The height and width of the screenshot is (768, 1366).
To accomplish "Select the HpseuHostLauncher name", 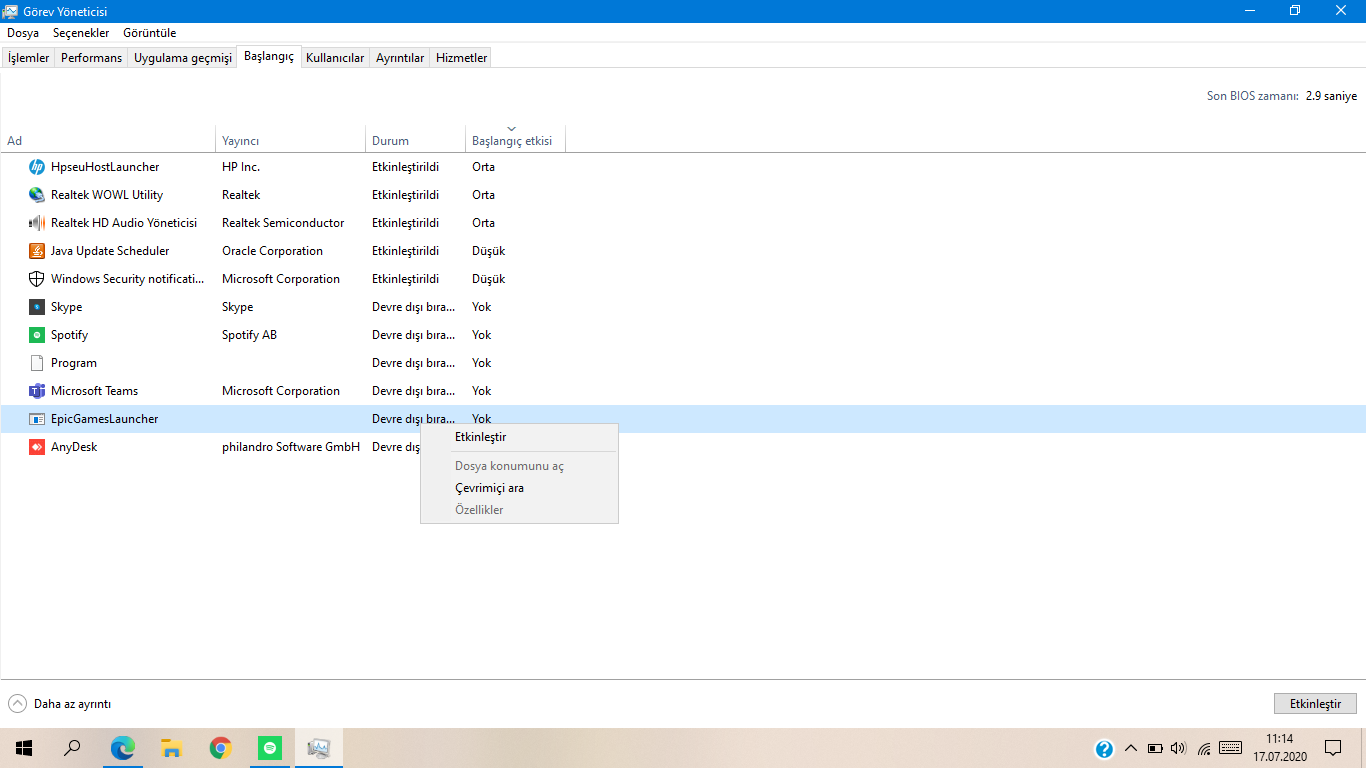I will pyautogui.click(x=105, y=167).
